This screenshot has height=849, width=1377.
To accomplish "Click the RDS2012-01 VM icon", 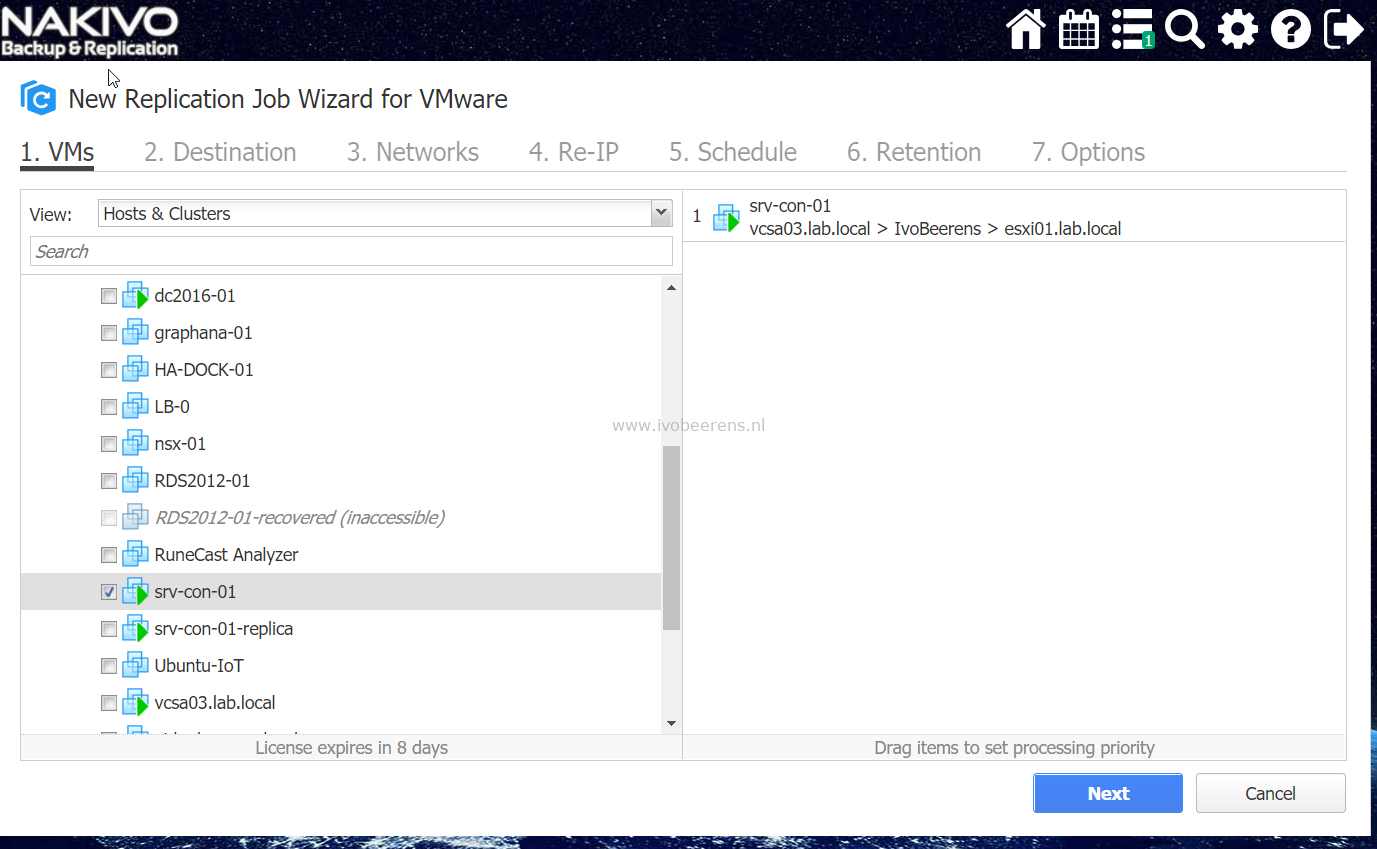I will point(135,481).
